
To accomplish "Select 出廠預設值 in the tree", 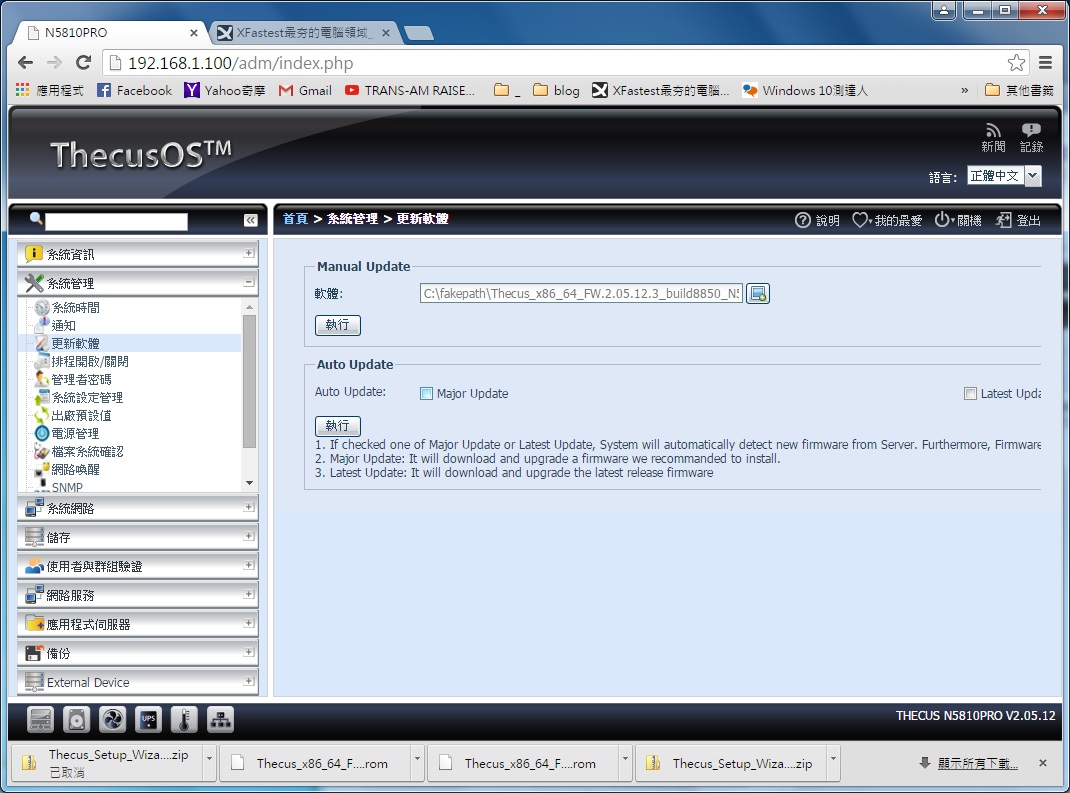I will tap(81, 415).
